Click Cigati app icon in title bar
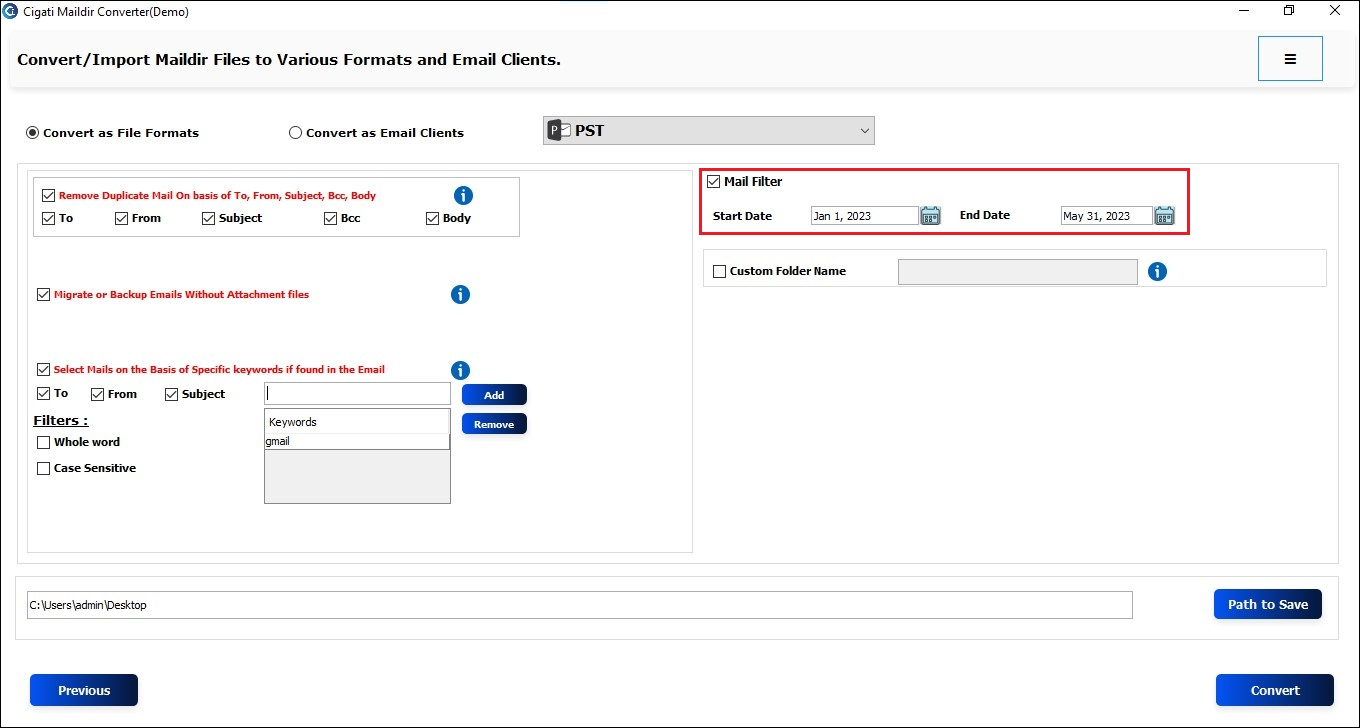This screenshot has height=728, width=1360. tap(10, 12)
